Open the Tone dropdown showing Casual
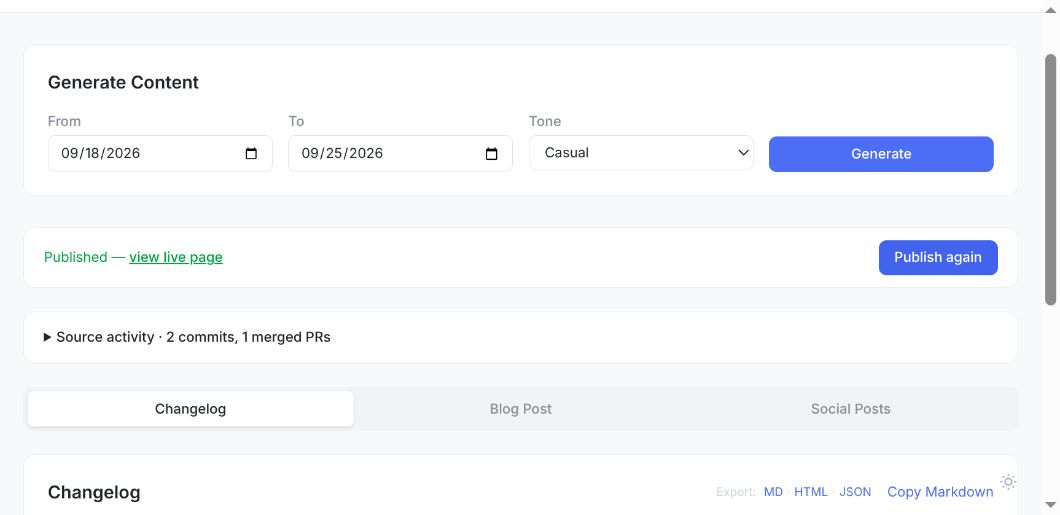The image size is (1060, 515). pos(641,153)
